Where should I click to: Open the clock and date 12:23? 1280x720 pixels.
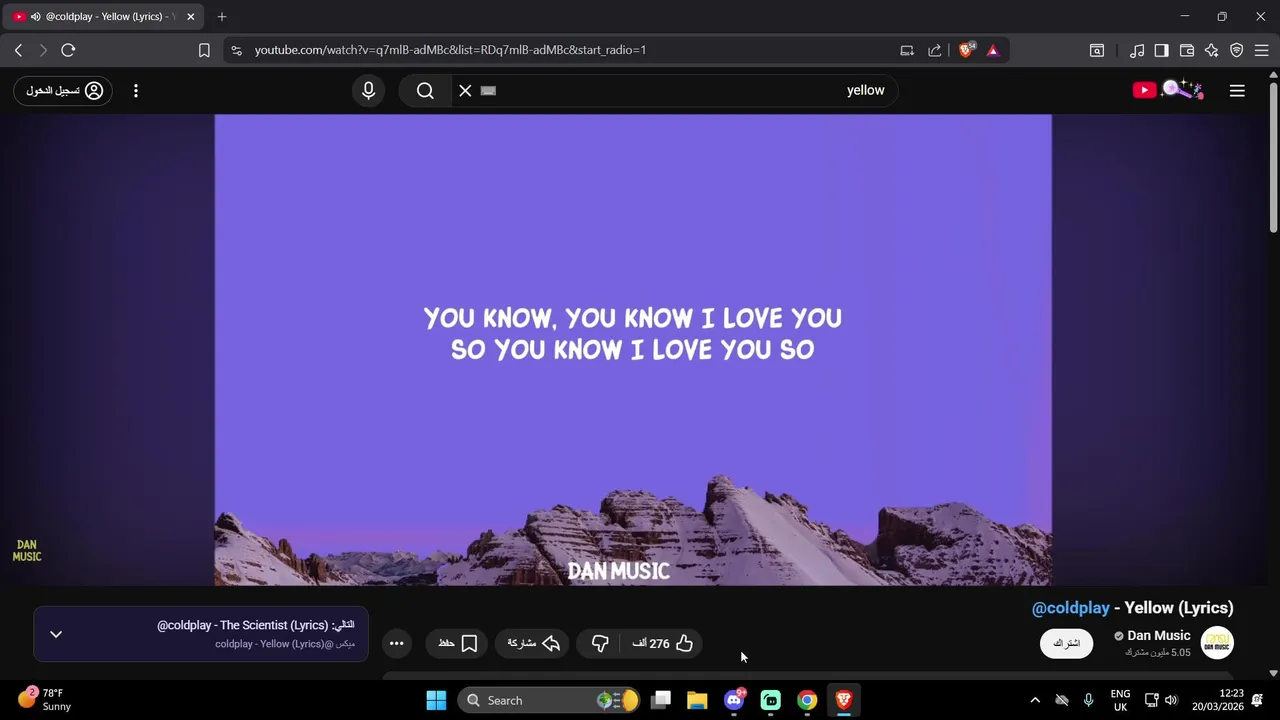pos(1217,700)
